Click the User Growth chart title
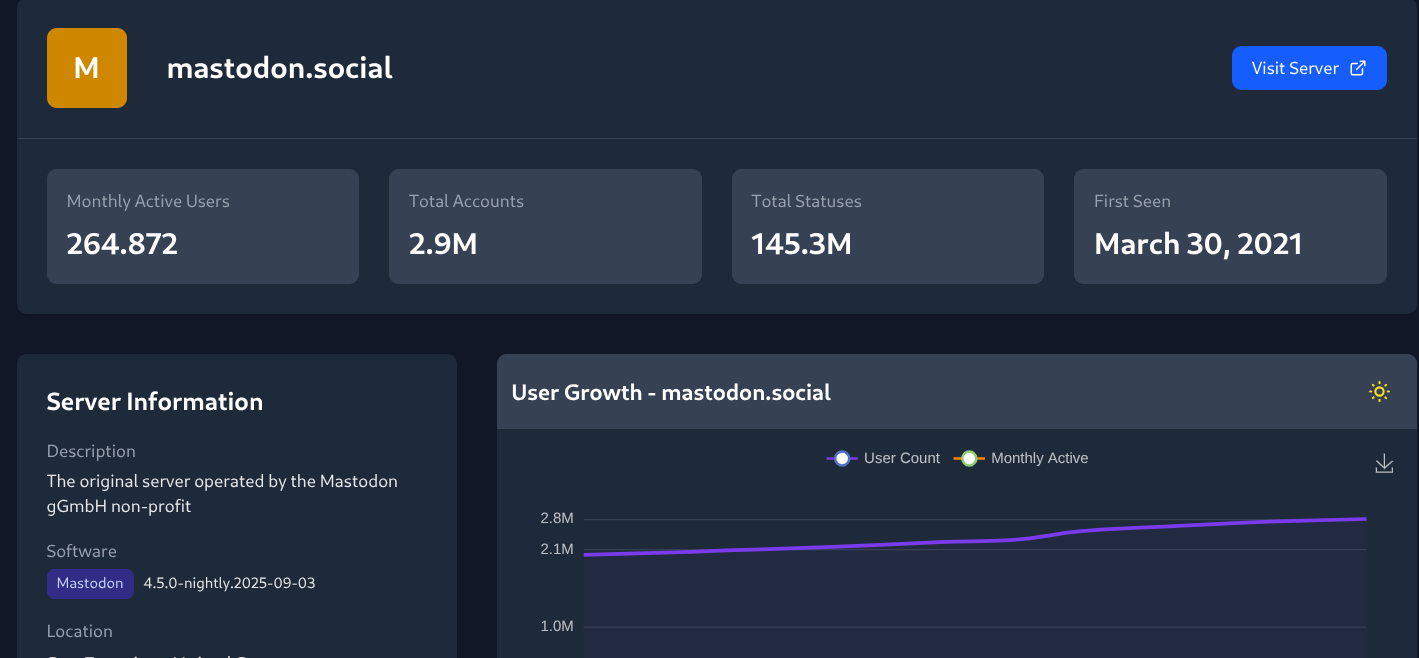 click(671, 392)
